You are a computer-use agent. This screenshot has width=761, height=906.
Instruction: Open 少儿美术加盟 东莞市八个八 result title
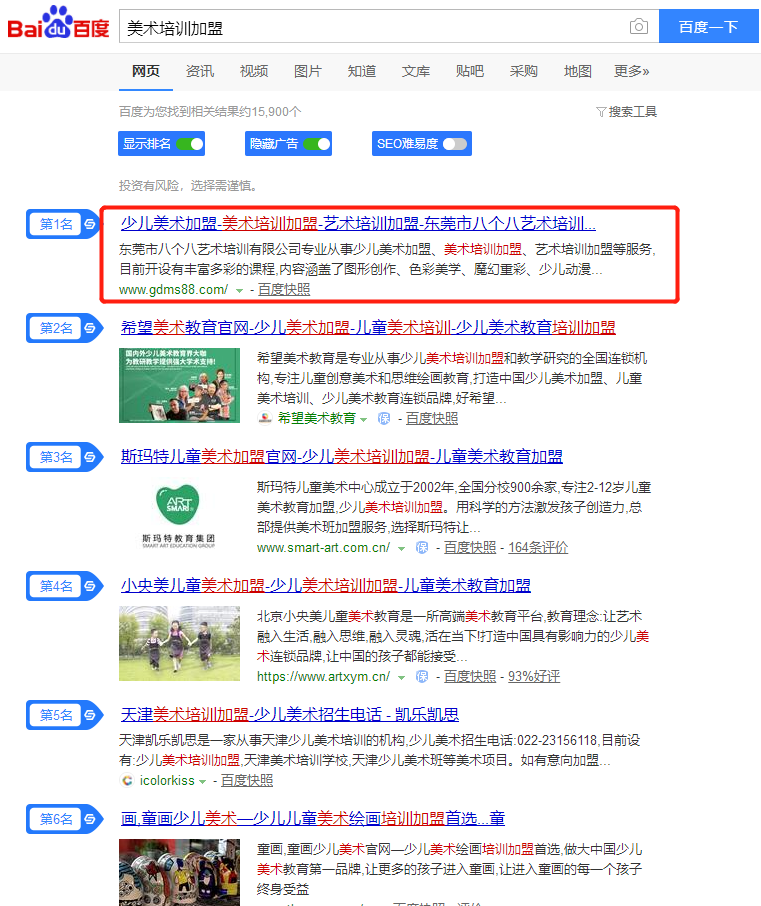[x=358, y=224]
